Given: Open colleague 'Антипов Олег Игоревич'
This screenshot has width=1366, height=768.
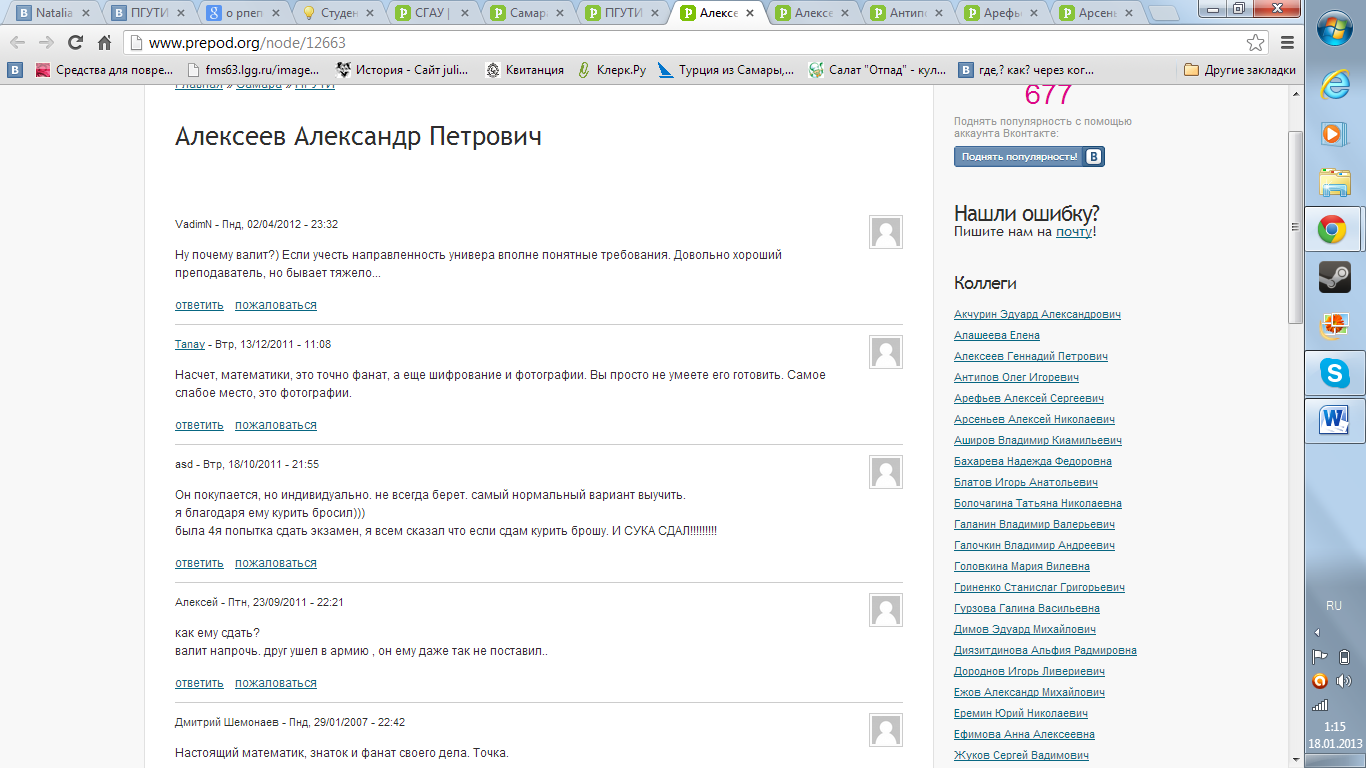Looking at the screenshot, I should tap(1016, 377).
